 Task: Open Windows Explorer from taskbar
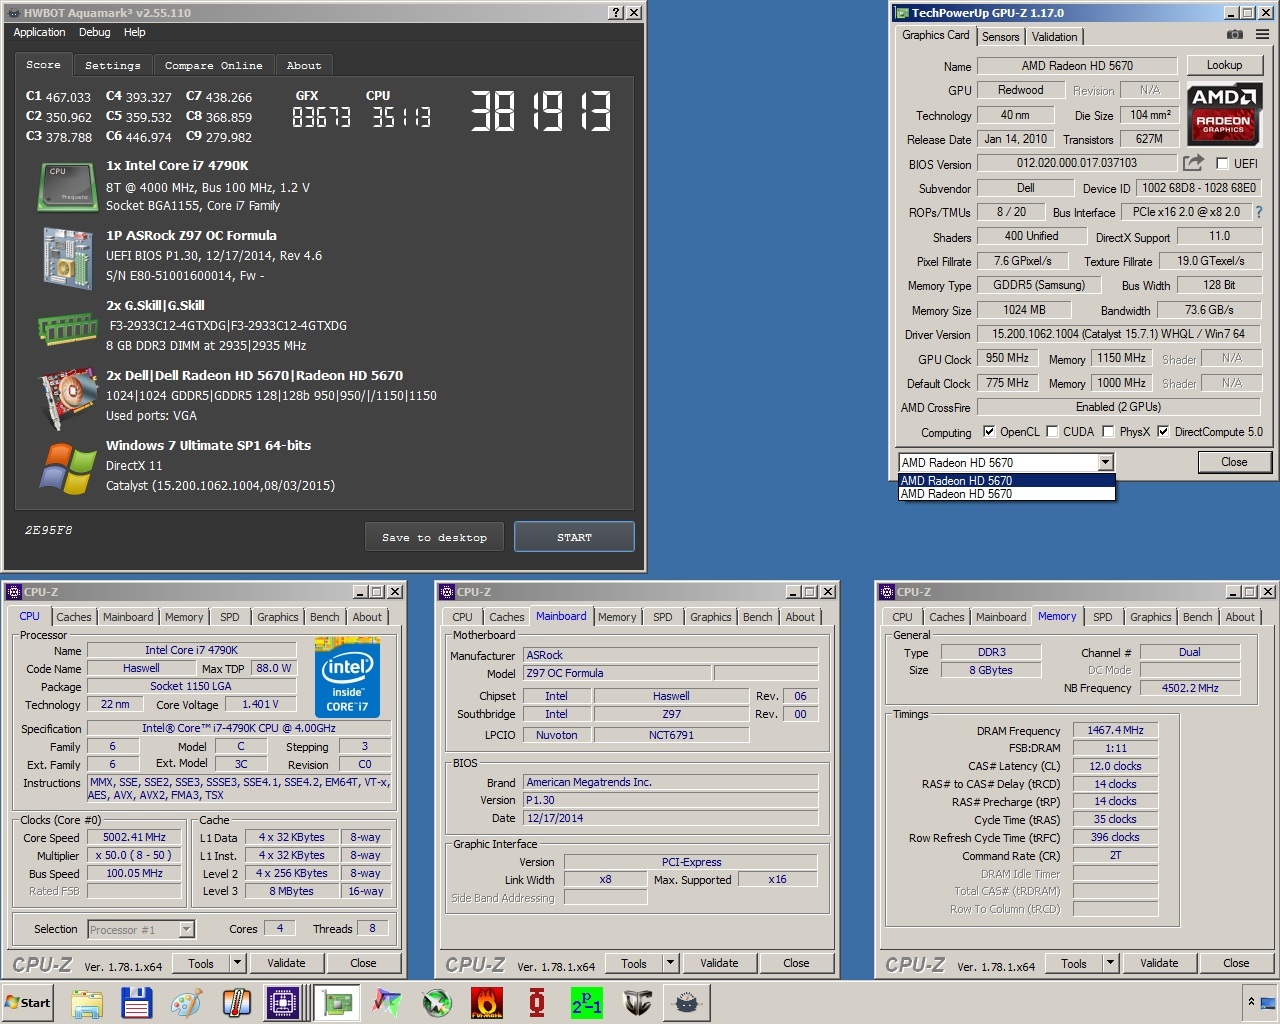click(87, 1002)
